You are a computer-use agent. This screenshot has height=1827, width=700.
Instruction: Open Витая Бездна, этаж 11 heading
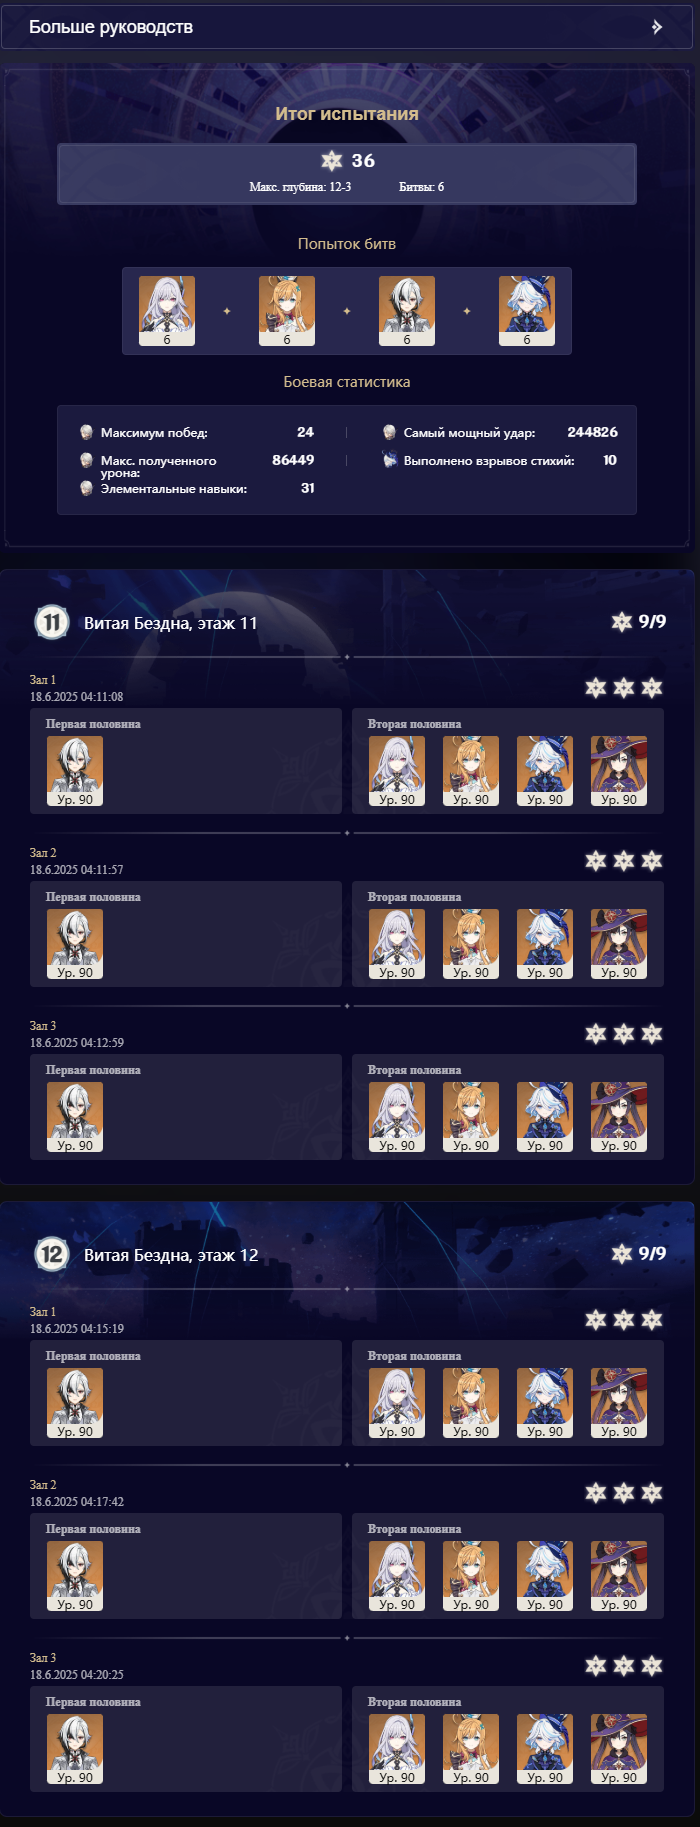(x=171, y=623)
